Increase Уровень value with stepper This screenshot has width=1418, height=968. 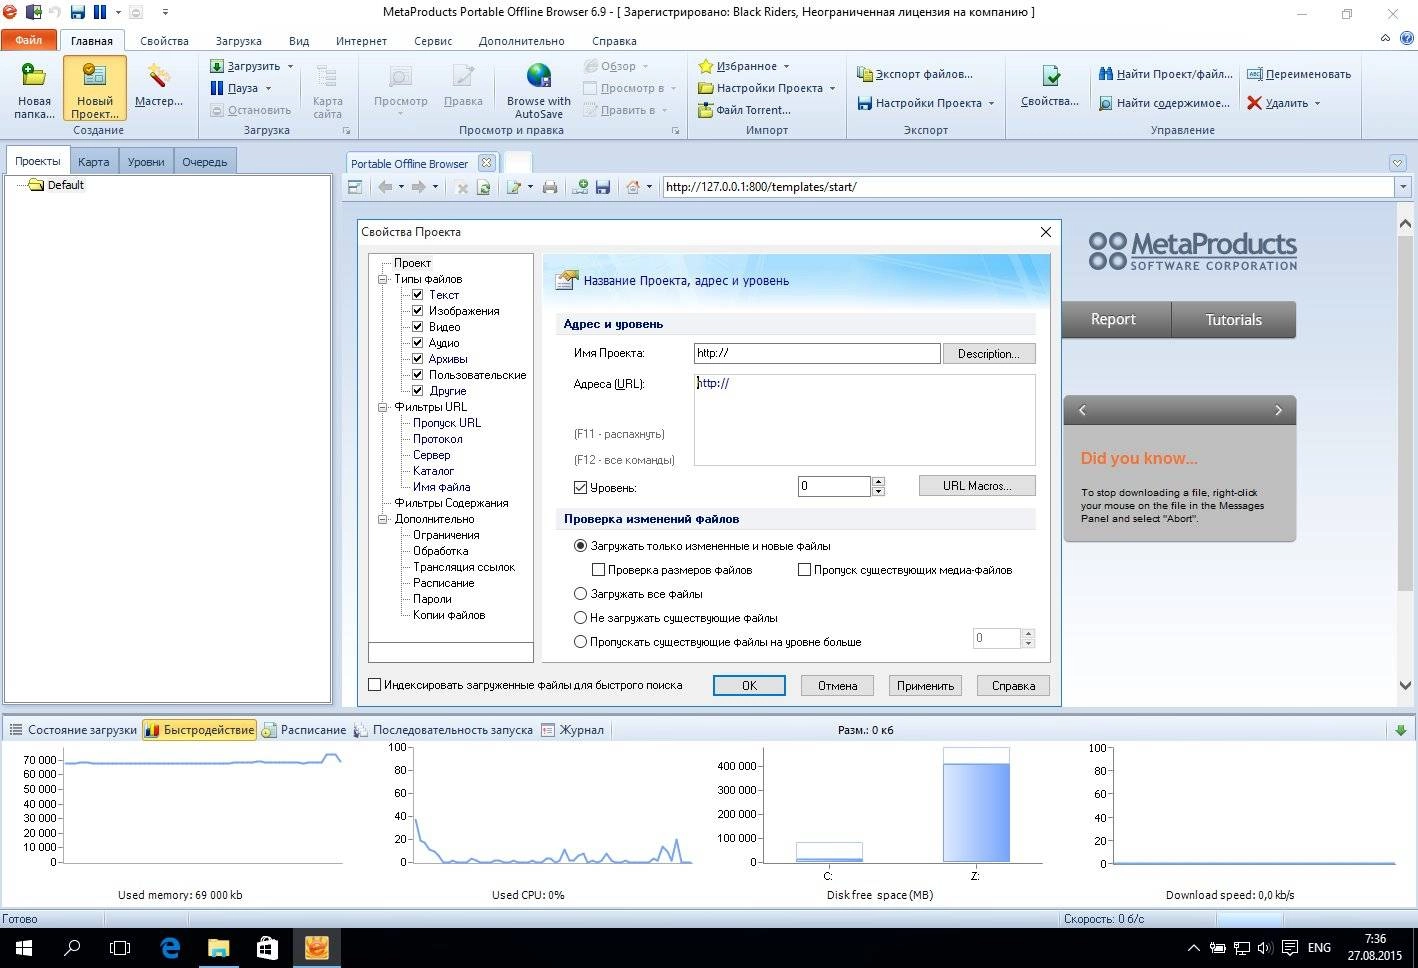tap(878, 482)
